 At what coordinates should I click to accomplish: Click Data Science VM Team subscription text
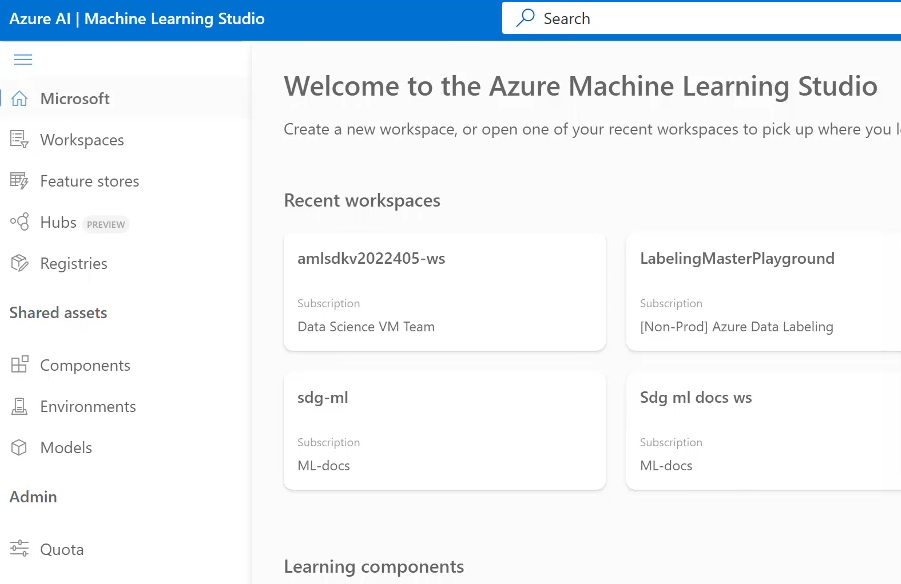[x=366, y=326]
